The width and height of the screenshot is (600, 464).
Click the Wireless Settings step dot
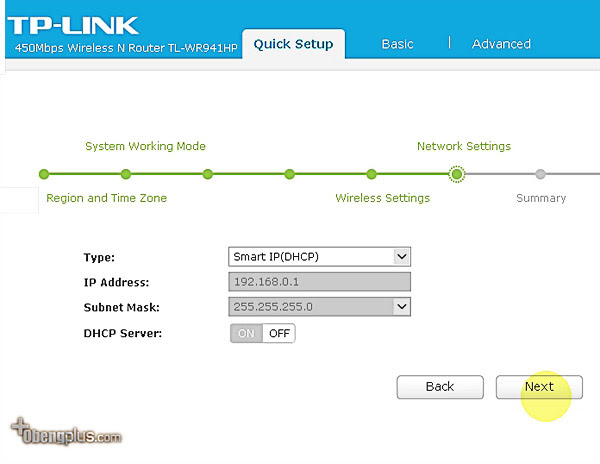(371, 174)
